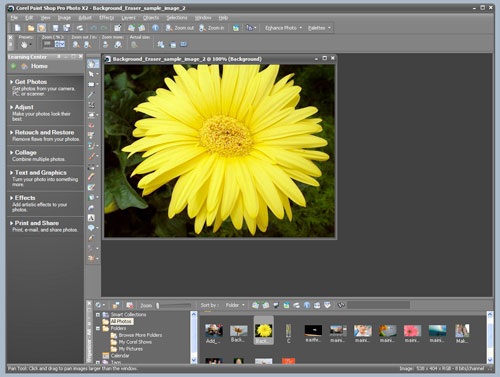Screen dimensions: 500x377
Task: Adjust the Organizer thumbnail Zoom slider
Action: 173,305
